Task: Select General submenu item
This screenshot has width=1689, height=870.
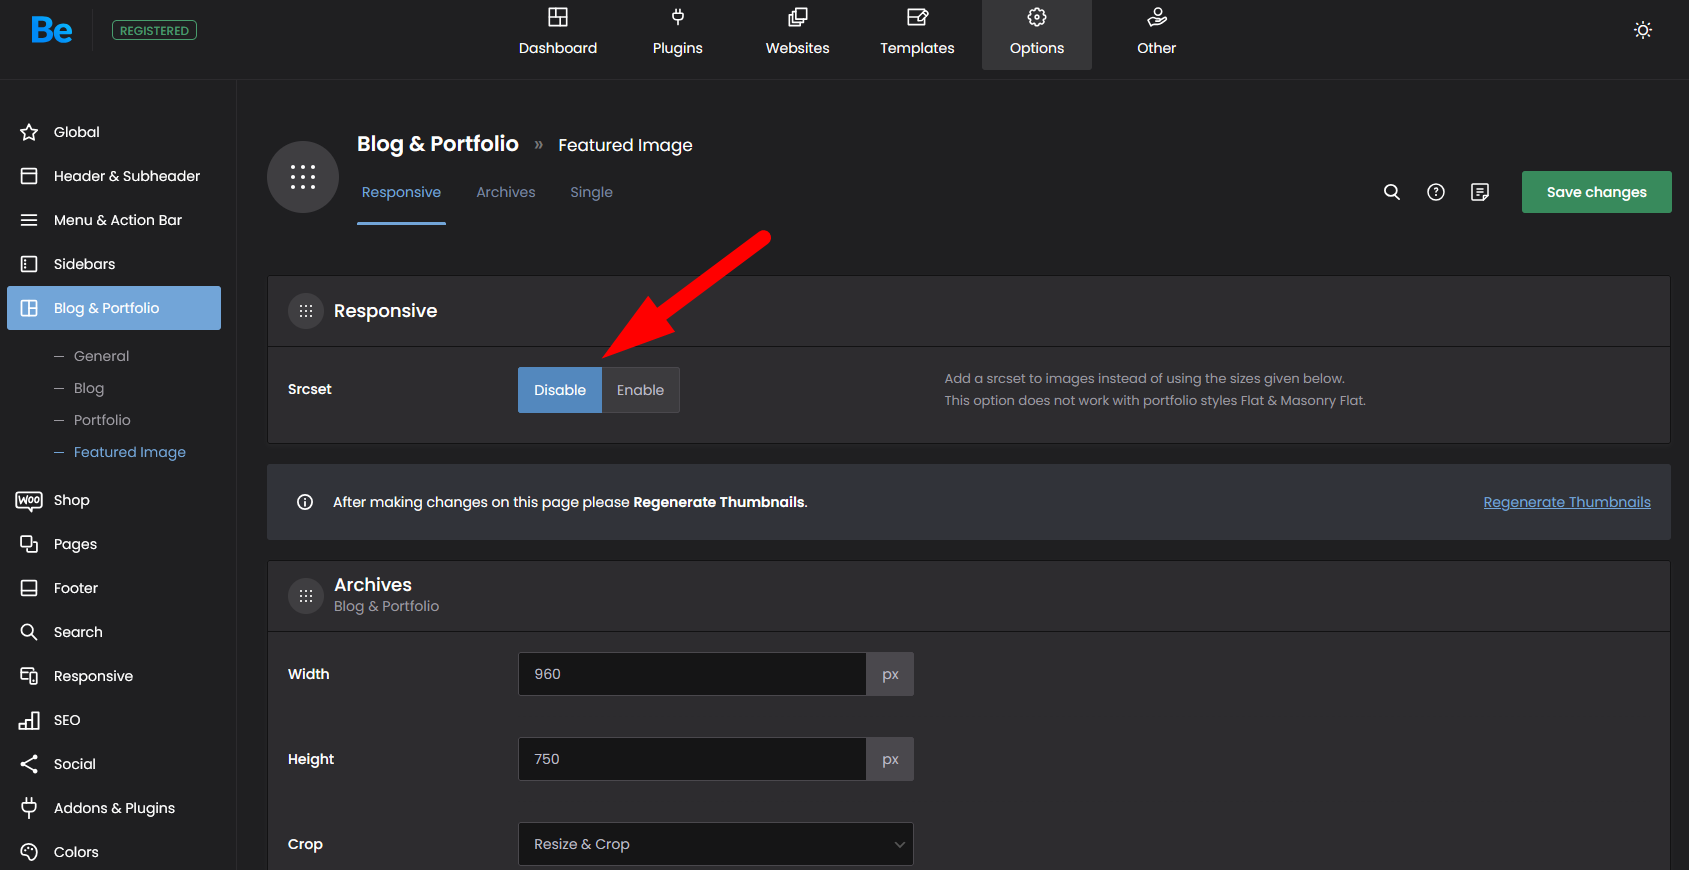Action: tap(101, 356)
